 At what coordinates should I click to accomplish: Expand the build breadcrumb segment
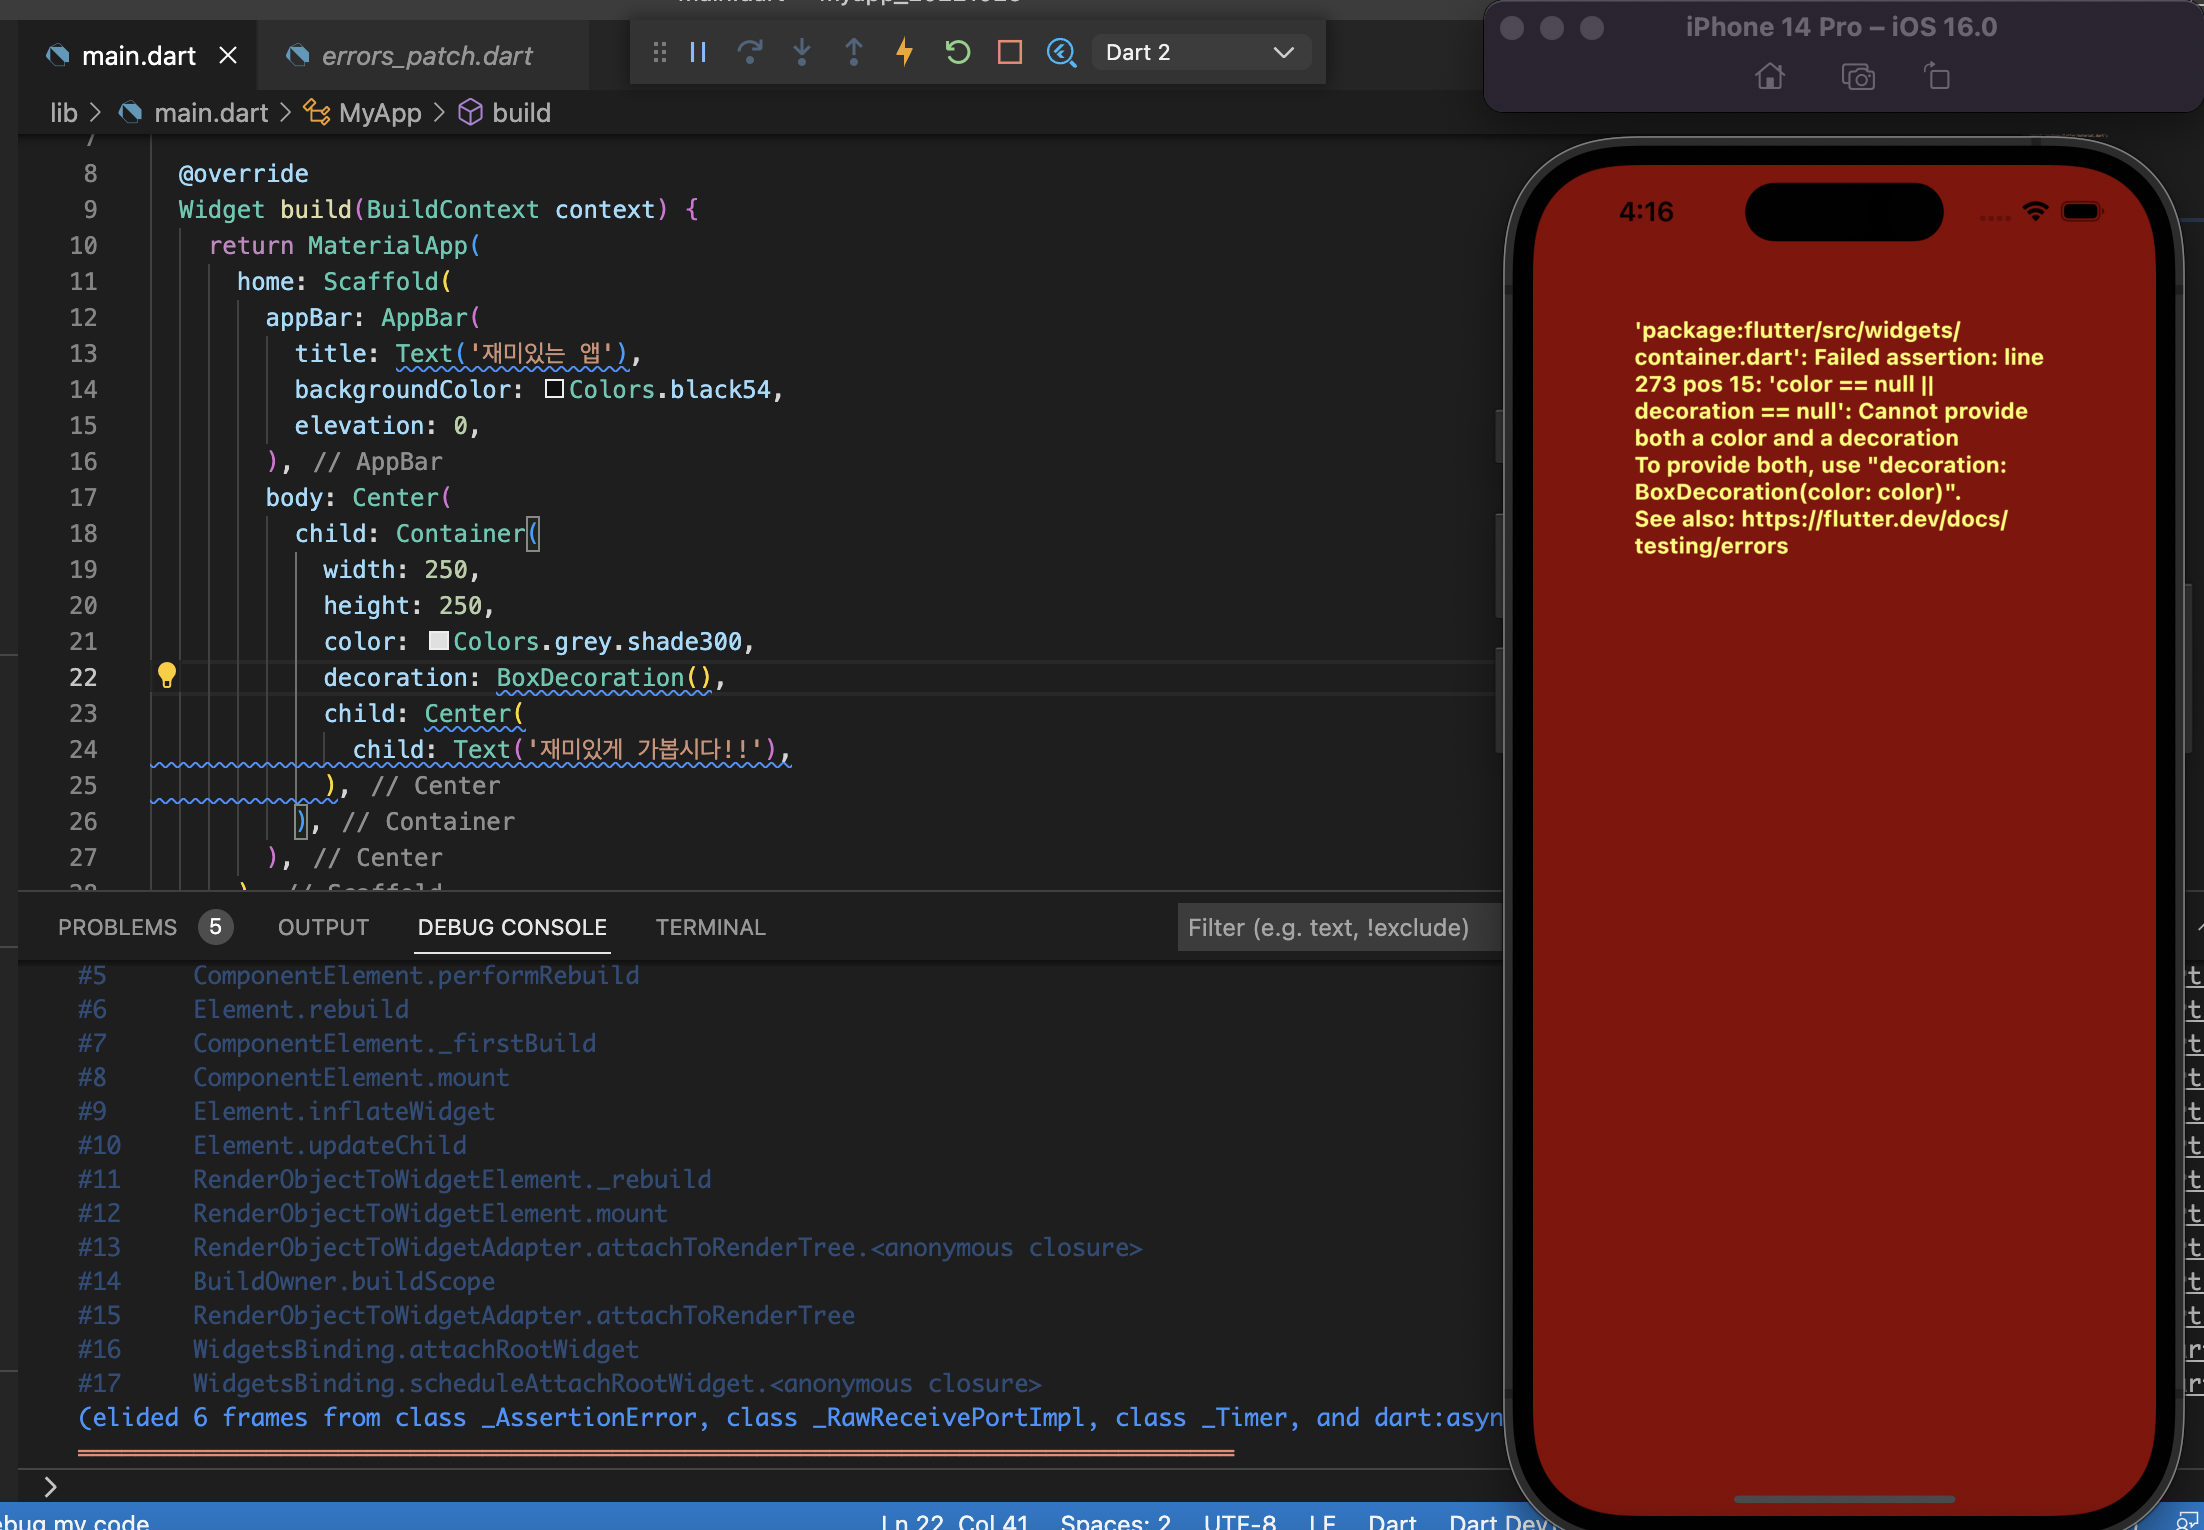coord(520,113)
